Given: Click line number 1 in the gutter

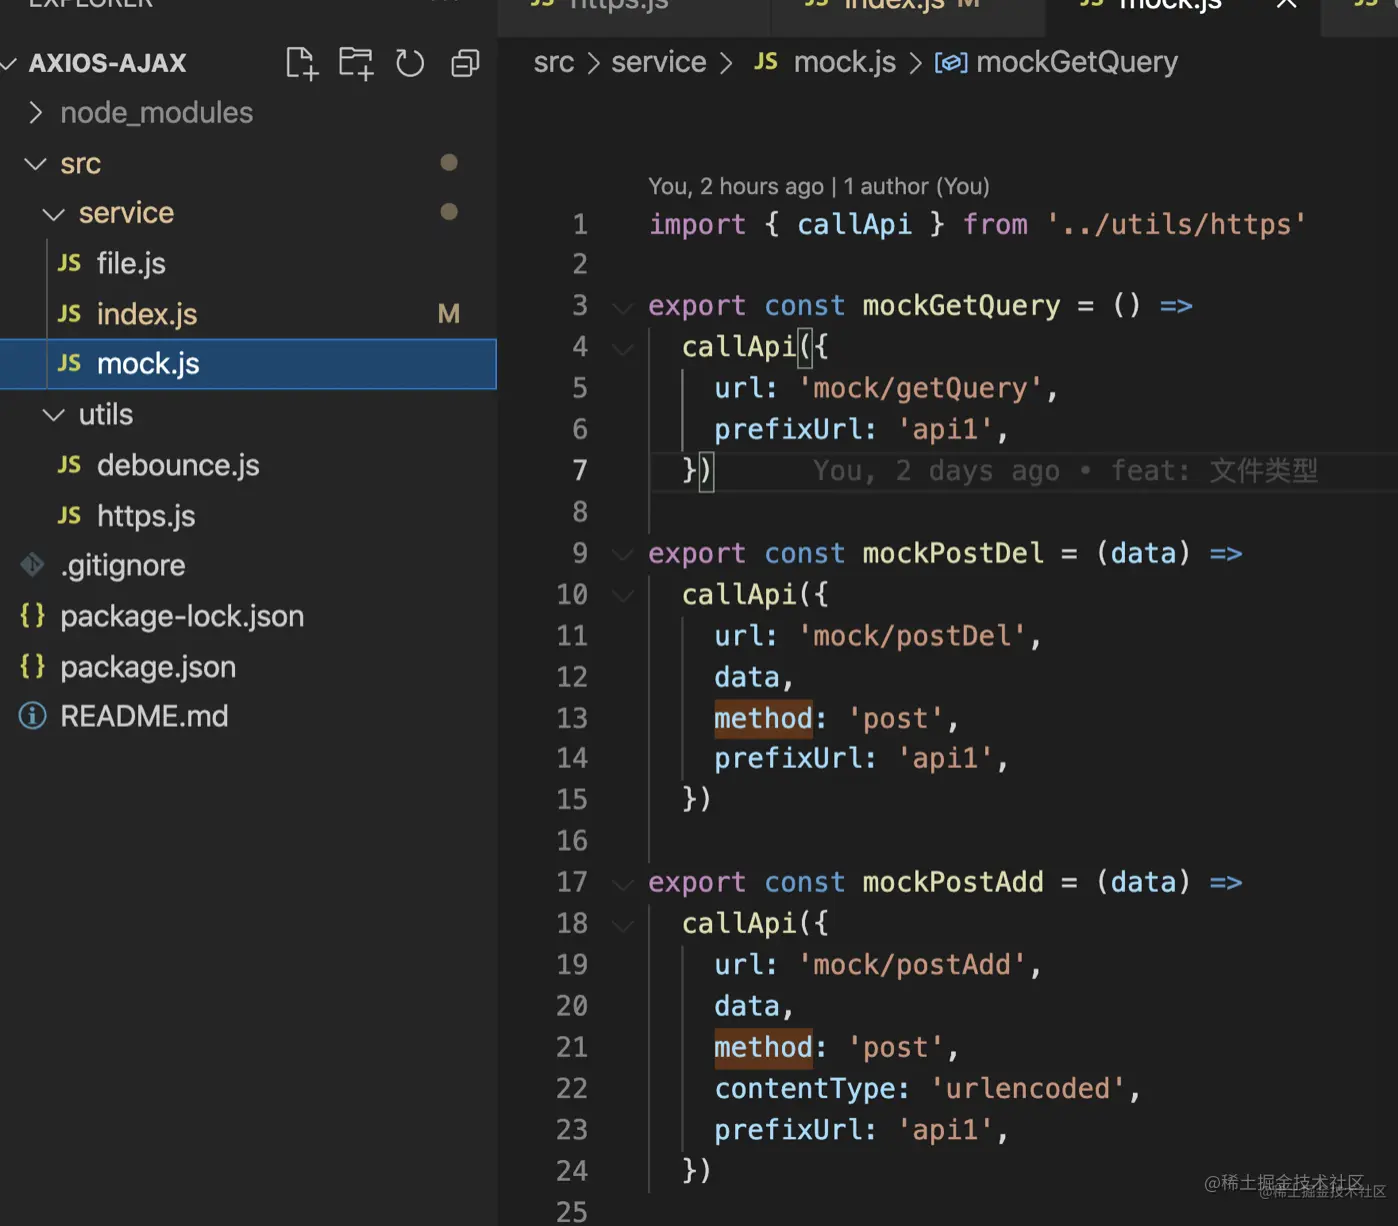Looking at the screenshot, I should 580,224.
